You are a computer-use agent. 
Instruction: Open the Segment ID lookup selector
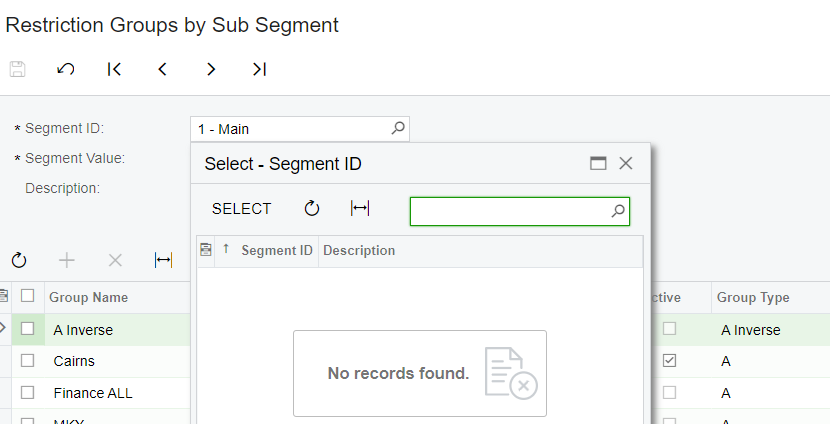[397, 128]
